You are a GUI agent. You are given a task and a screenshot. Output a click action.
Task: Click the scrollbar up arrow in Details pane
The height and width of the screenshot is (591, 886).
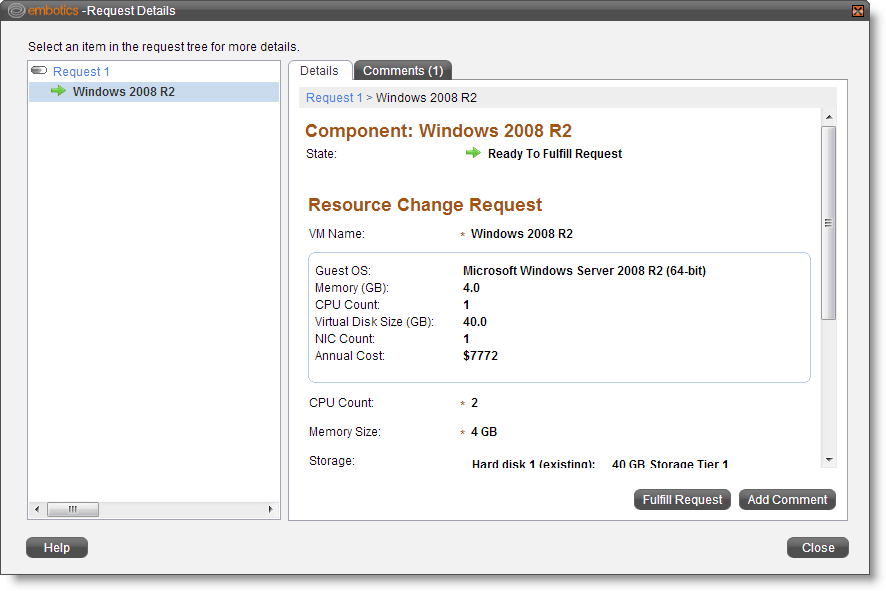click(829, 115)
